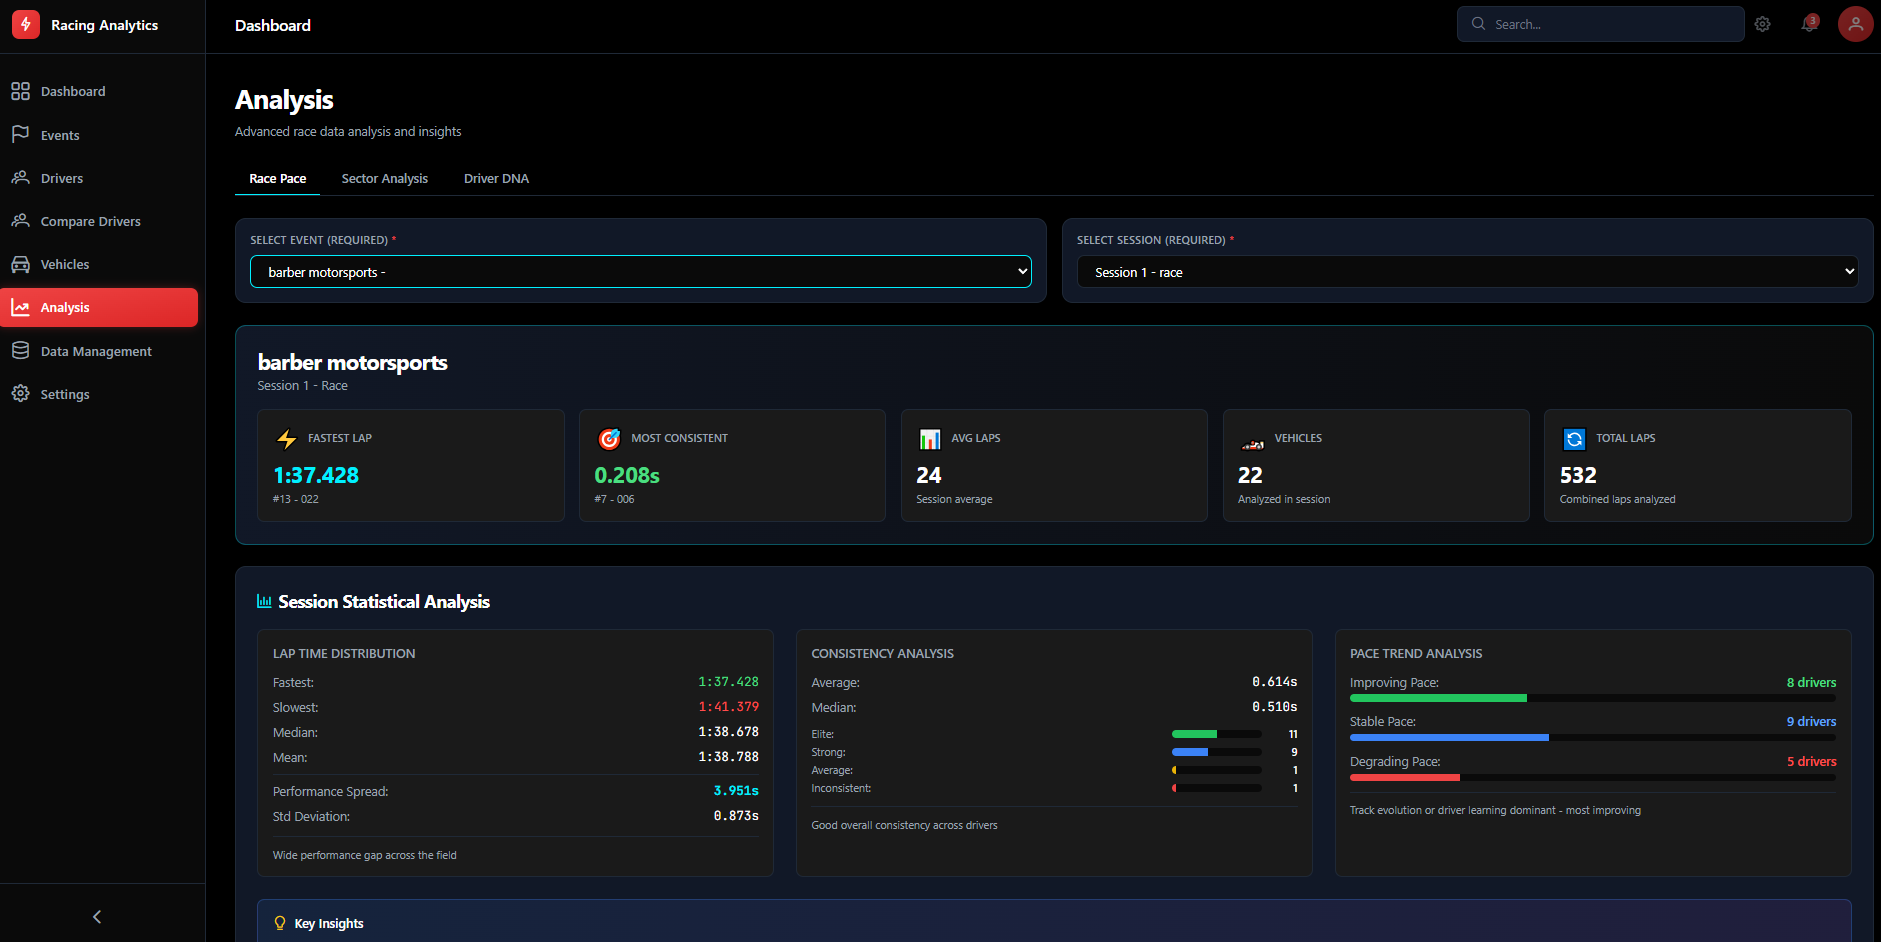Image resolution: width=1881 pixels, height=942 pixels.
Task: Click the Avg Laps bar chart icon
Action: tap(930, 439)
